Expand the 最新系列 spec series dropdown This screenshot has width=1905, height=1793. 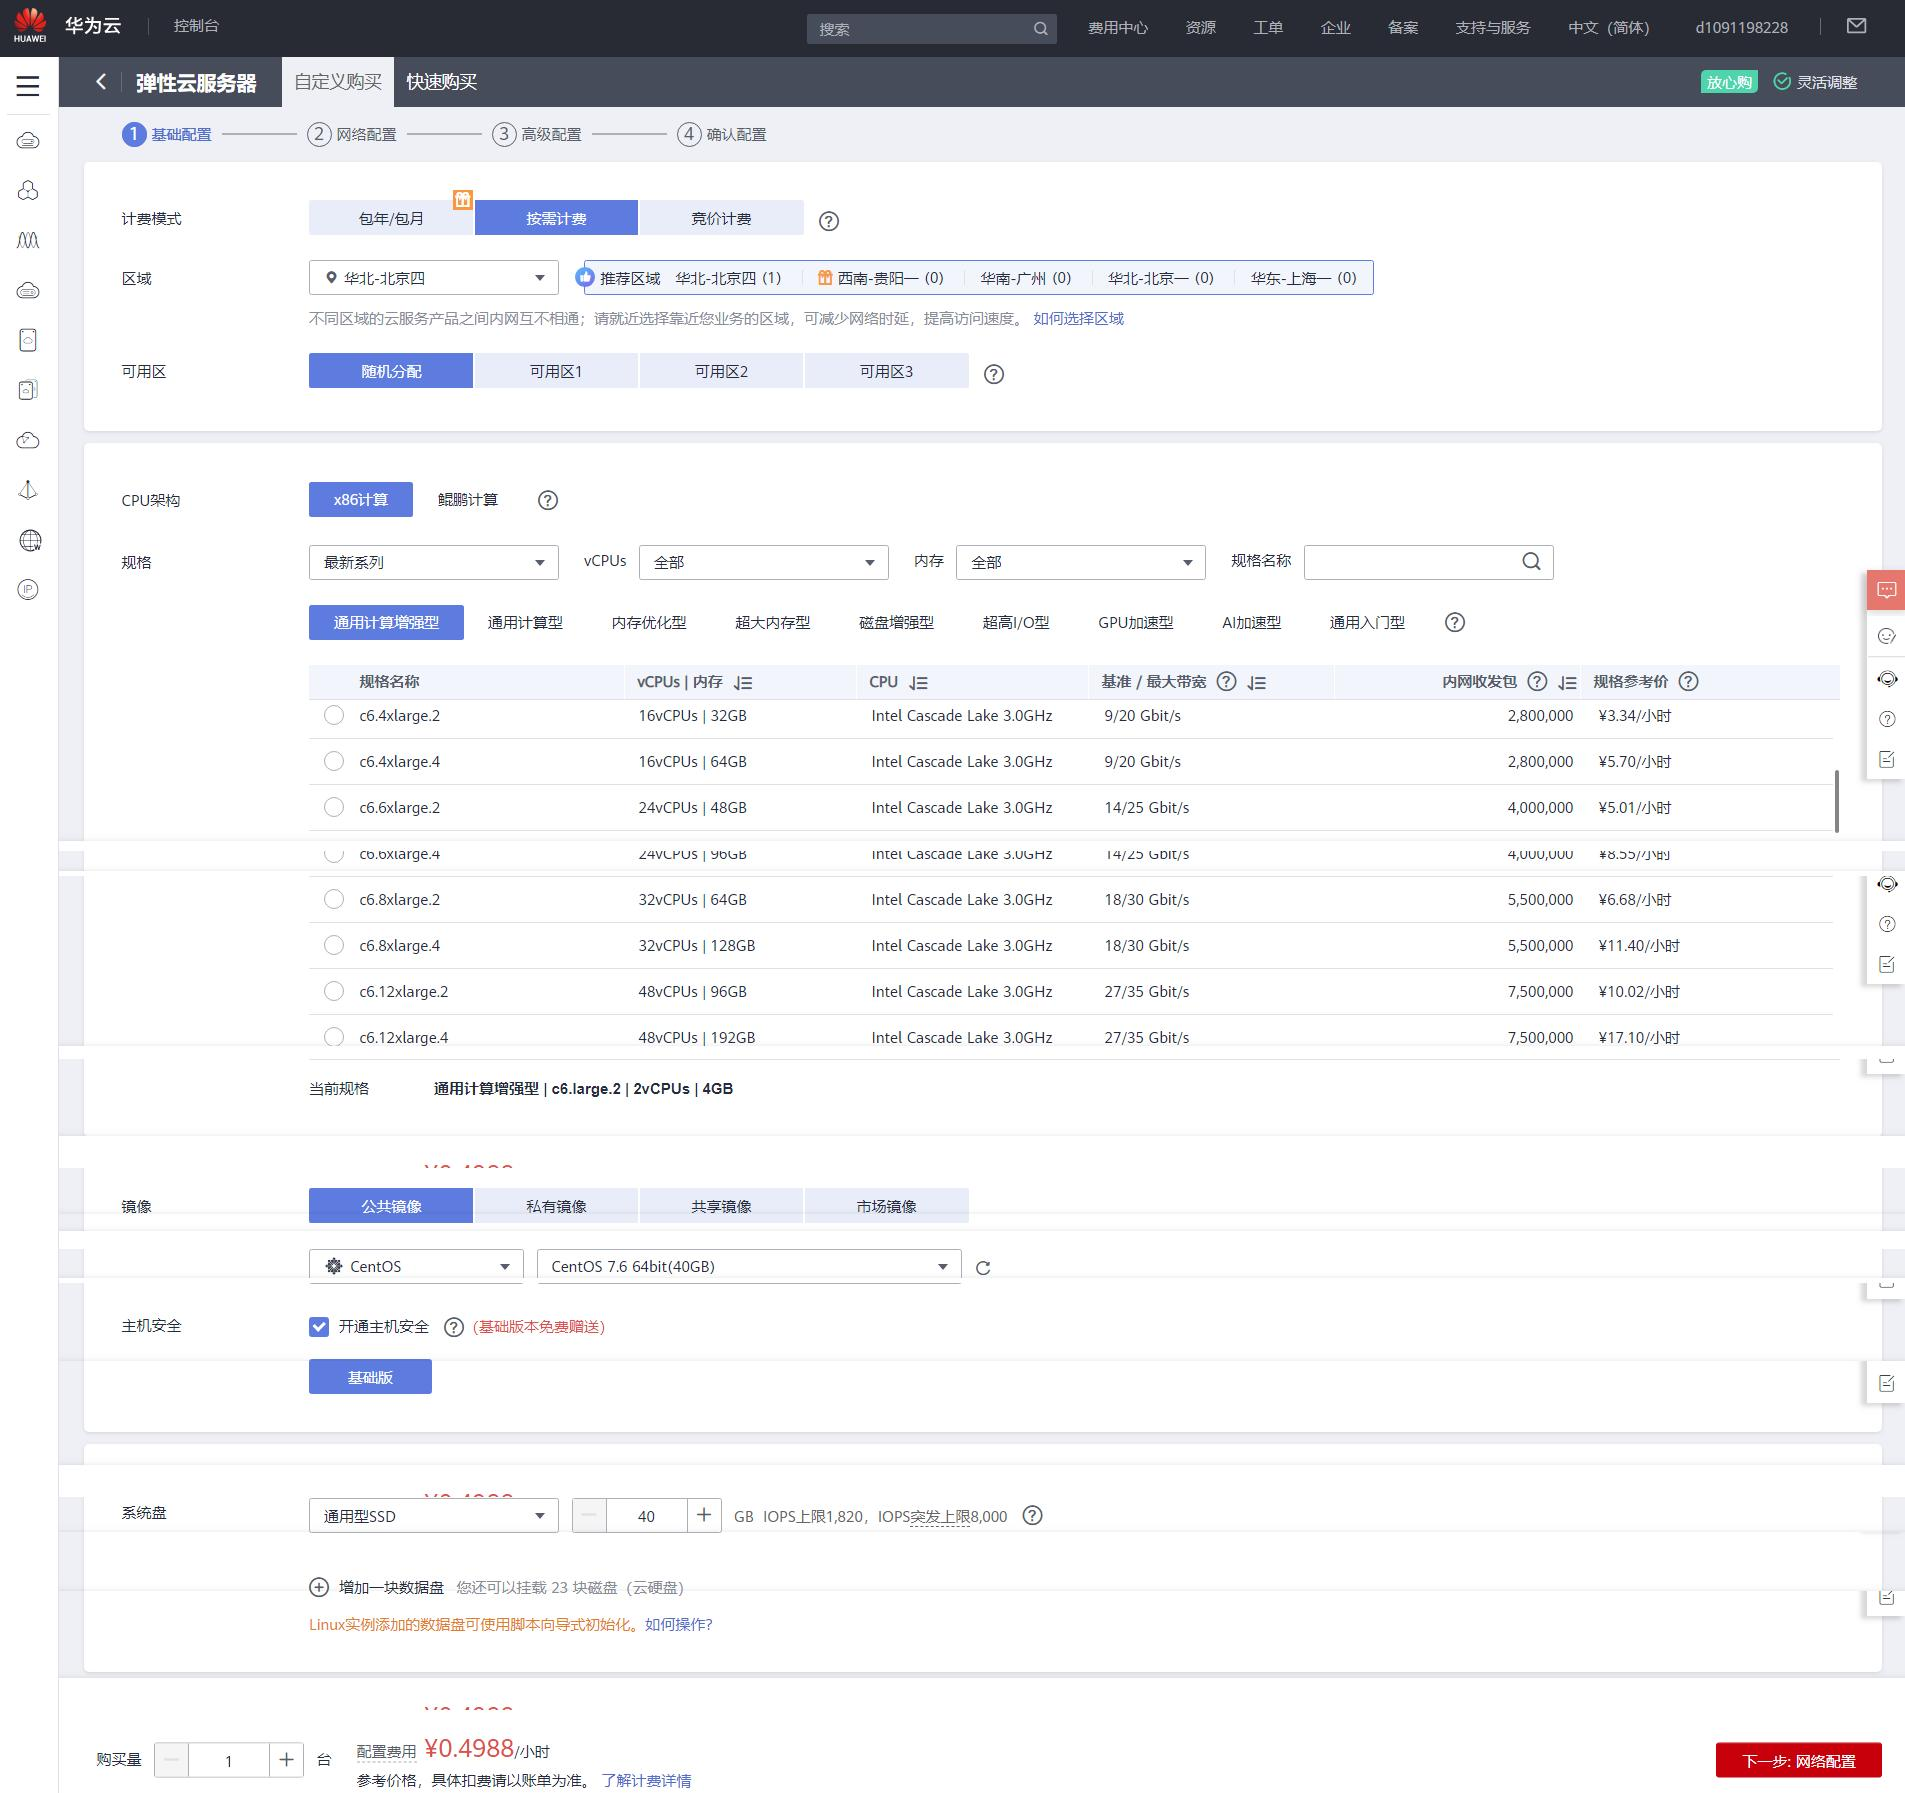click(433, 562)
